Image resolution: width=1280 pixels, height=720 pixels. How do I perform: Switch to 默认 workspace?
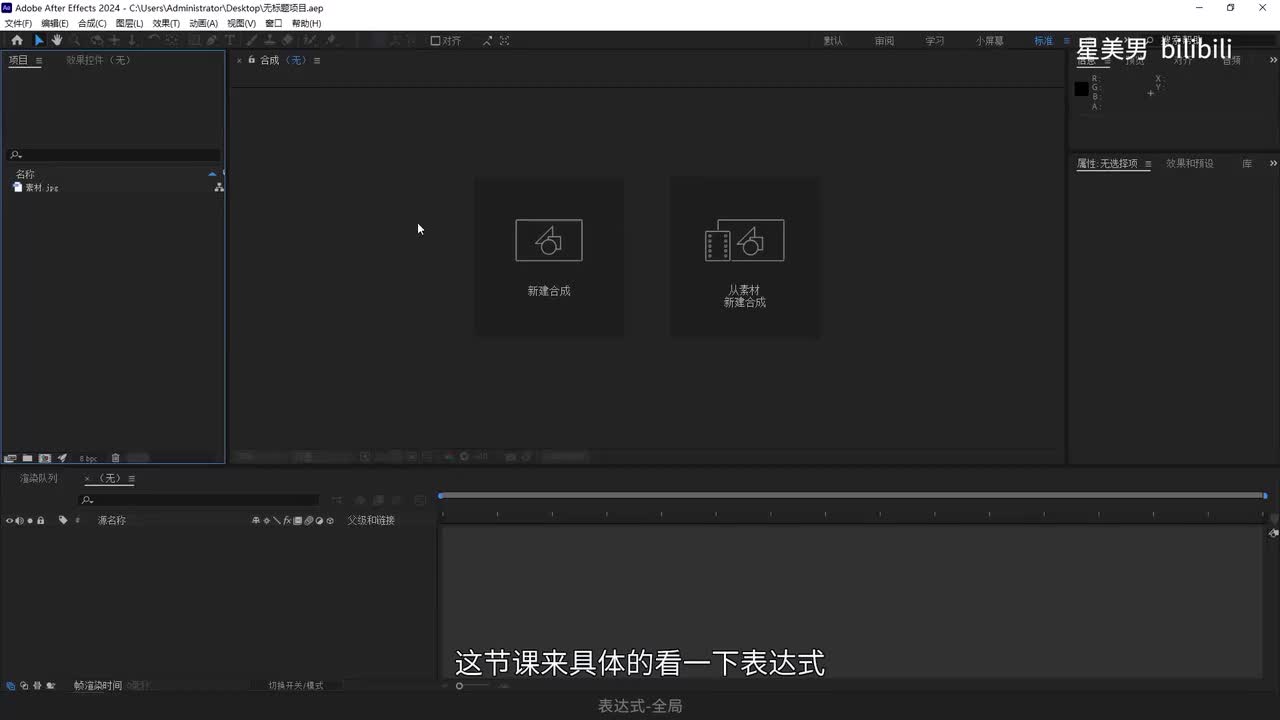[x=833, y=41]
